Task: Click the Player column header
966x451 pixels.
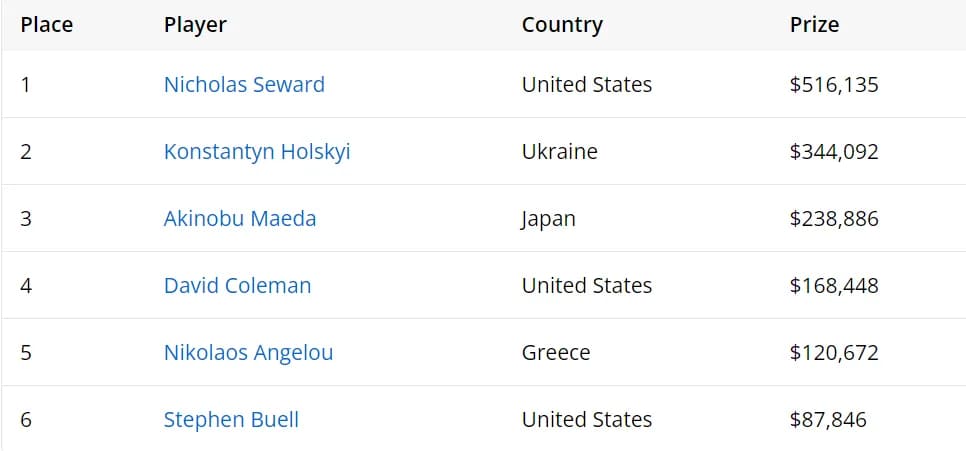Action: [x=195, y=24]
